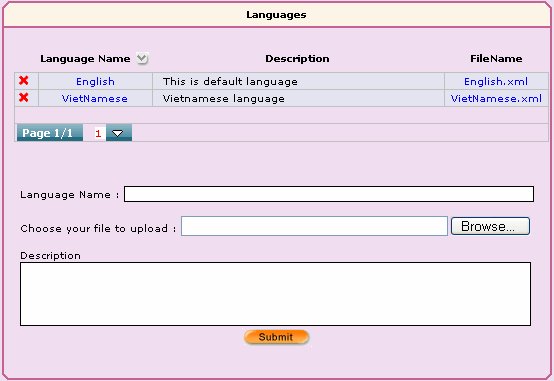The width and height of the screenshot is (554, 381).
Task: Click the Language Name column header
Action: [85, 59]
